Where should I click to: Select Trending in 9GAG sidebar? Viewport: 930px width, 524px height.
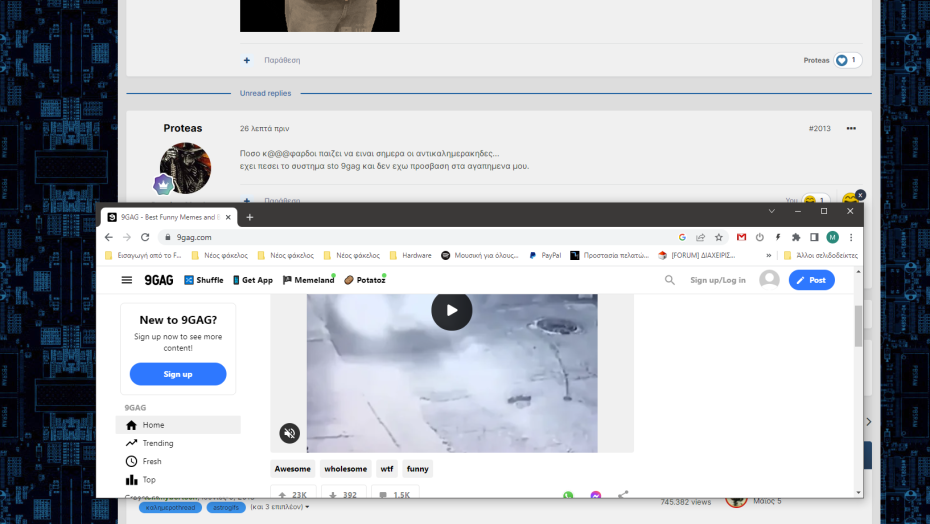coord(178,443)
